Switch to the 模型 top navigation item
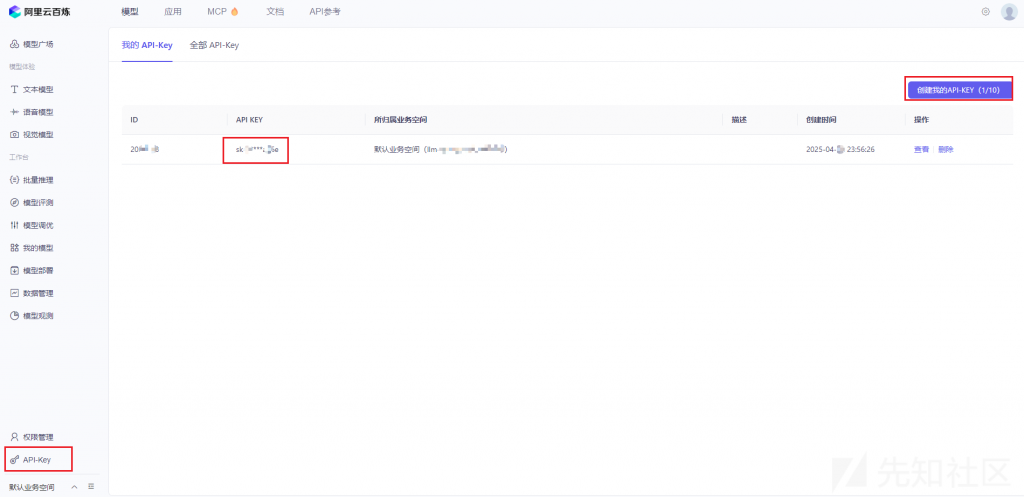Screen dimensions: 1024x497 click(x=130, y=12)
